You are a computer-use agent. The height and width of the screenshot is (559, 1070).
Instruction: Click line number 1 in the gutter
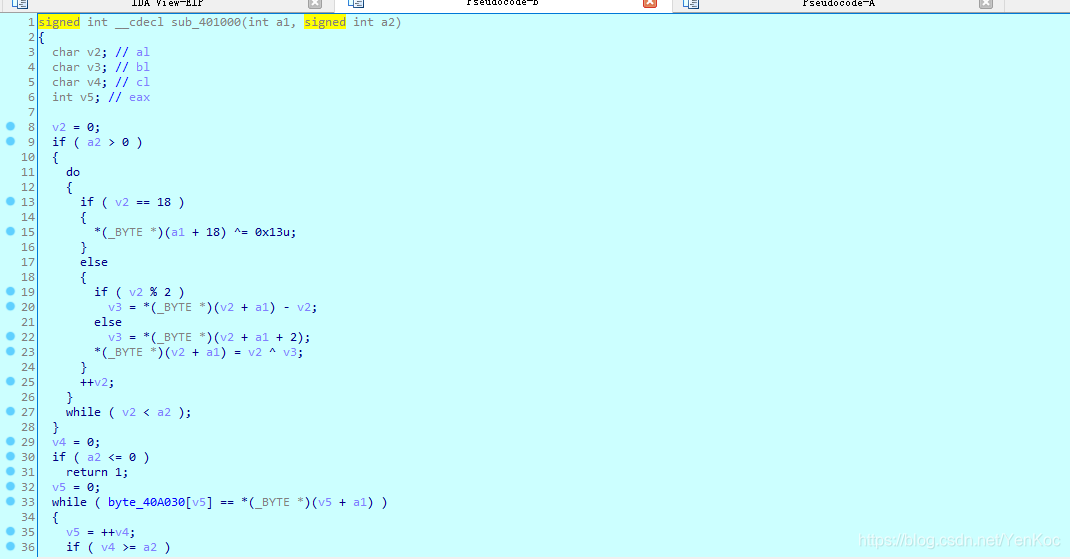point(31,22)
